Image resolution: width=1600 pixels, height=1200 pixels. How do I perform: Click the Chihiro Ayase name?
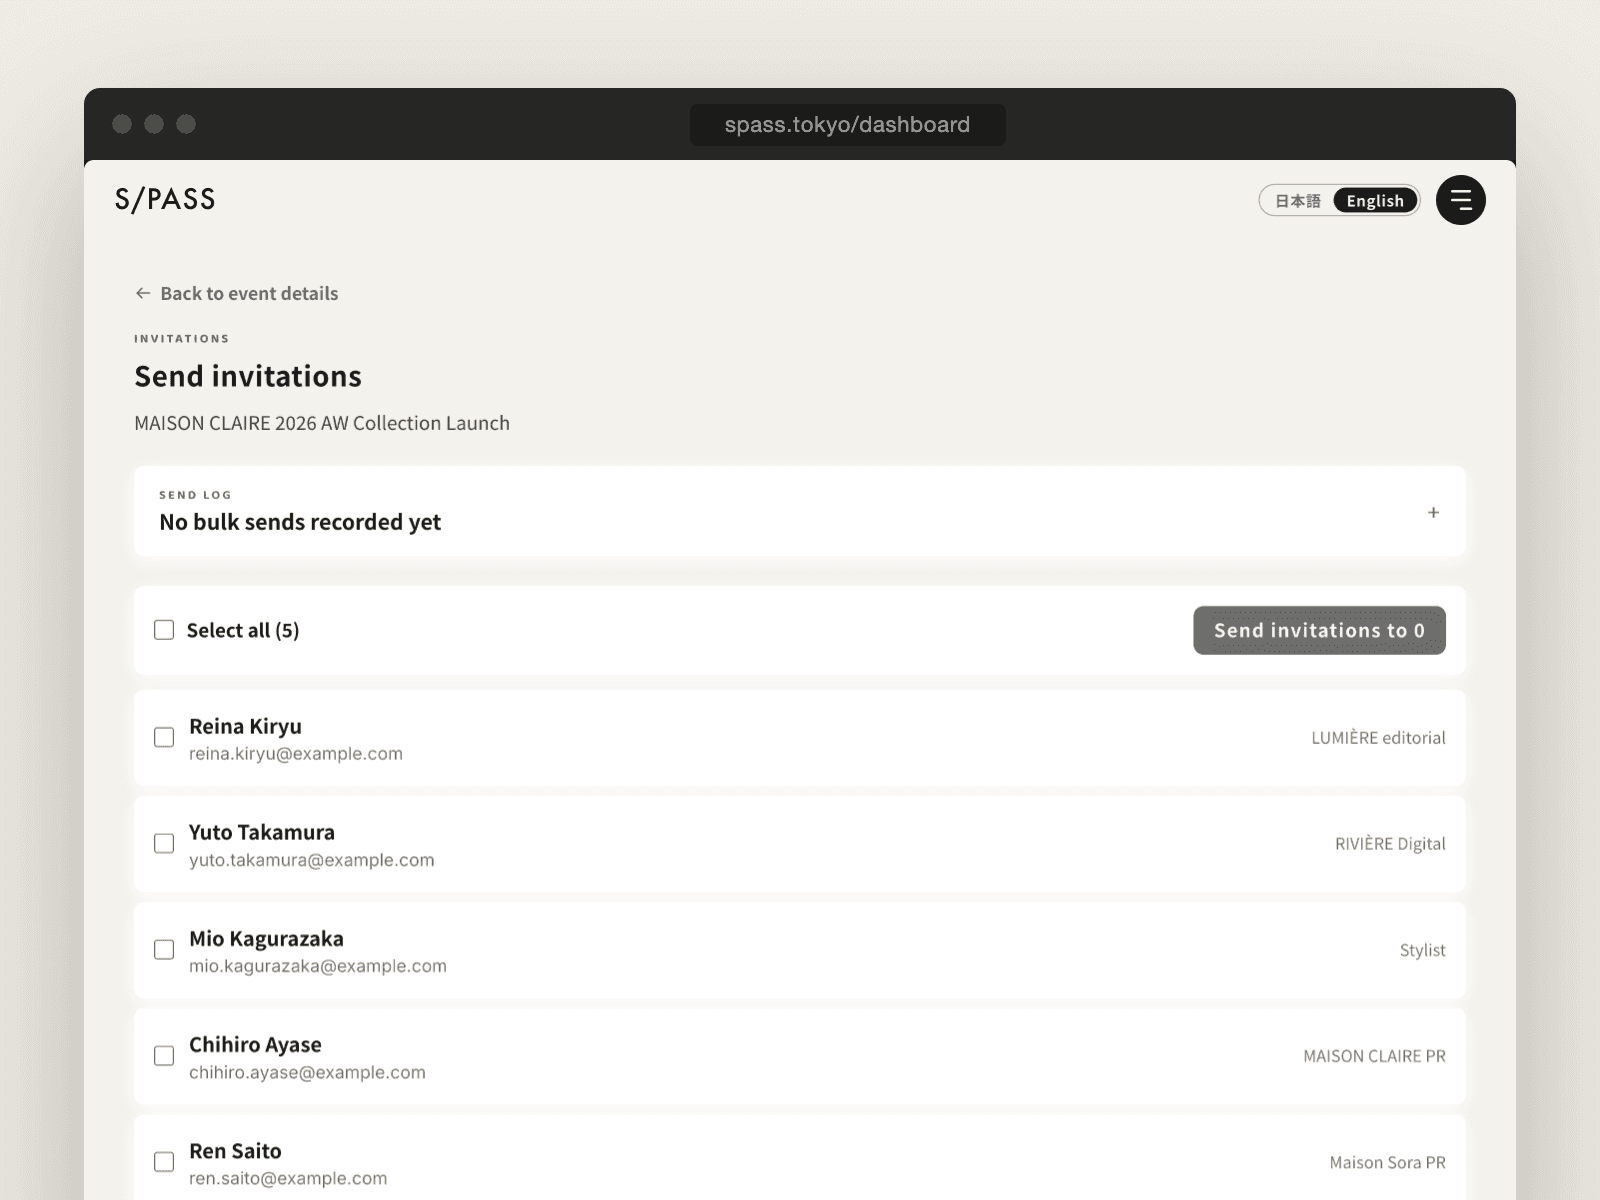(x=255, y=1044)
